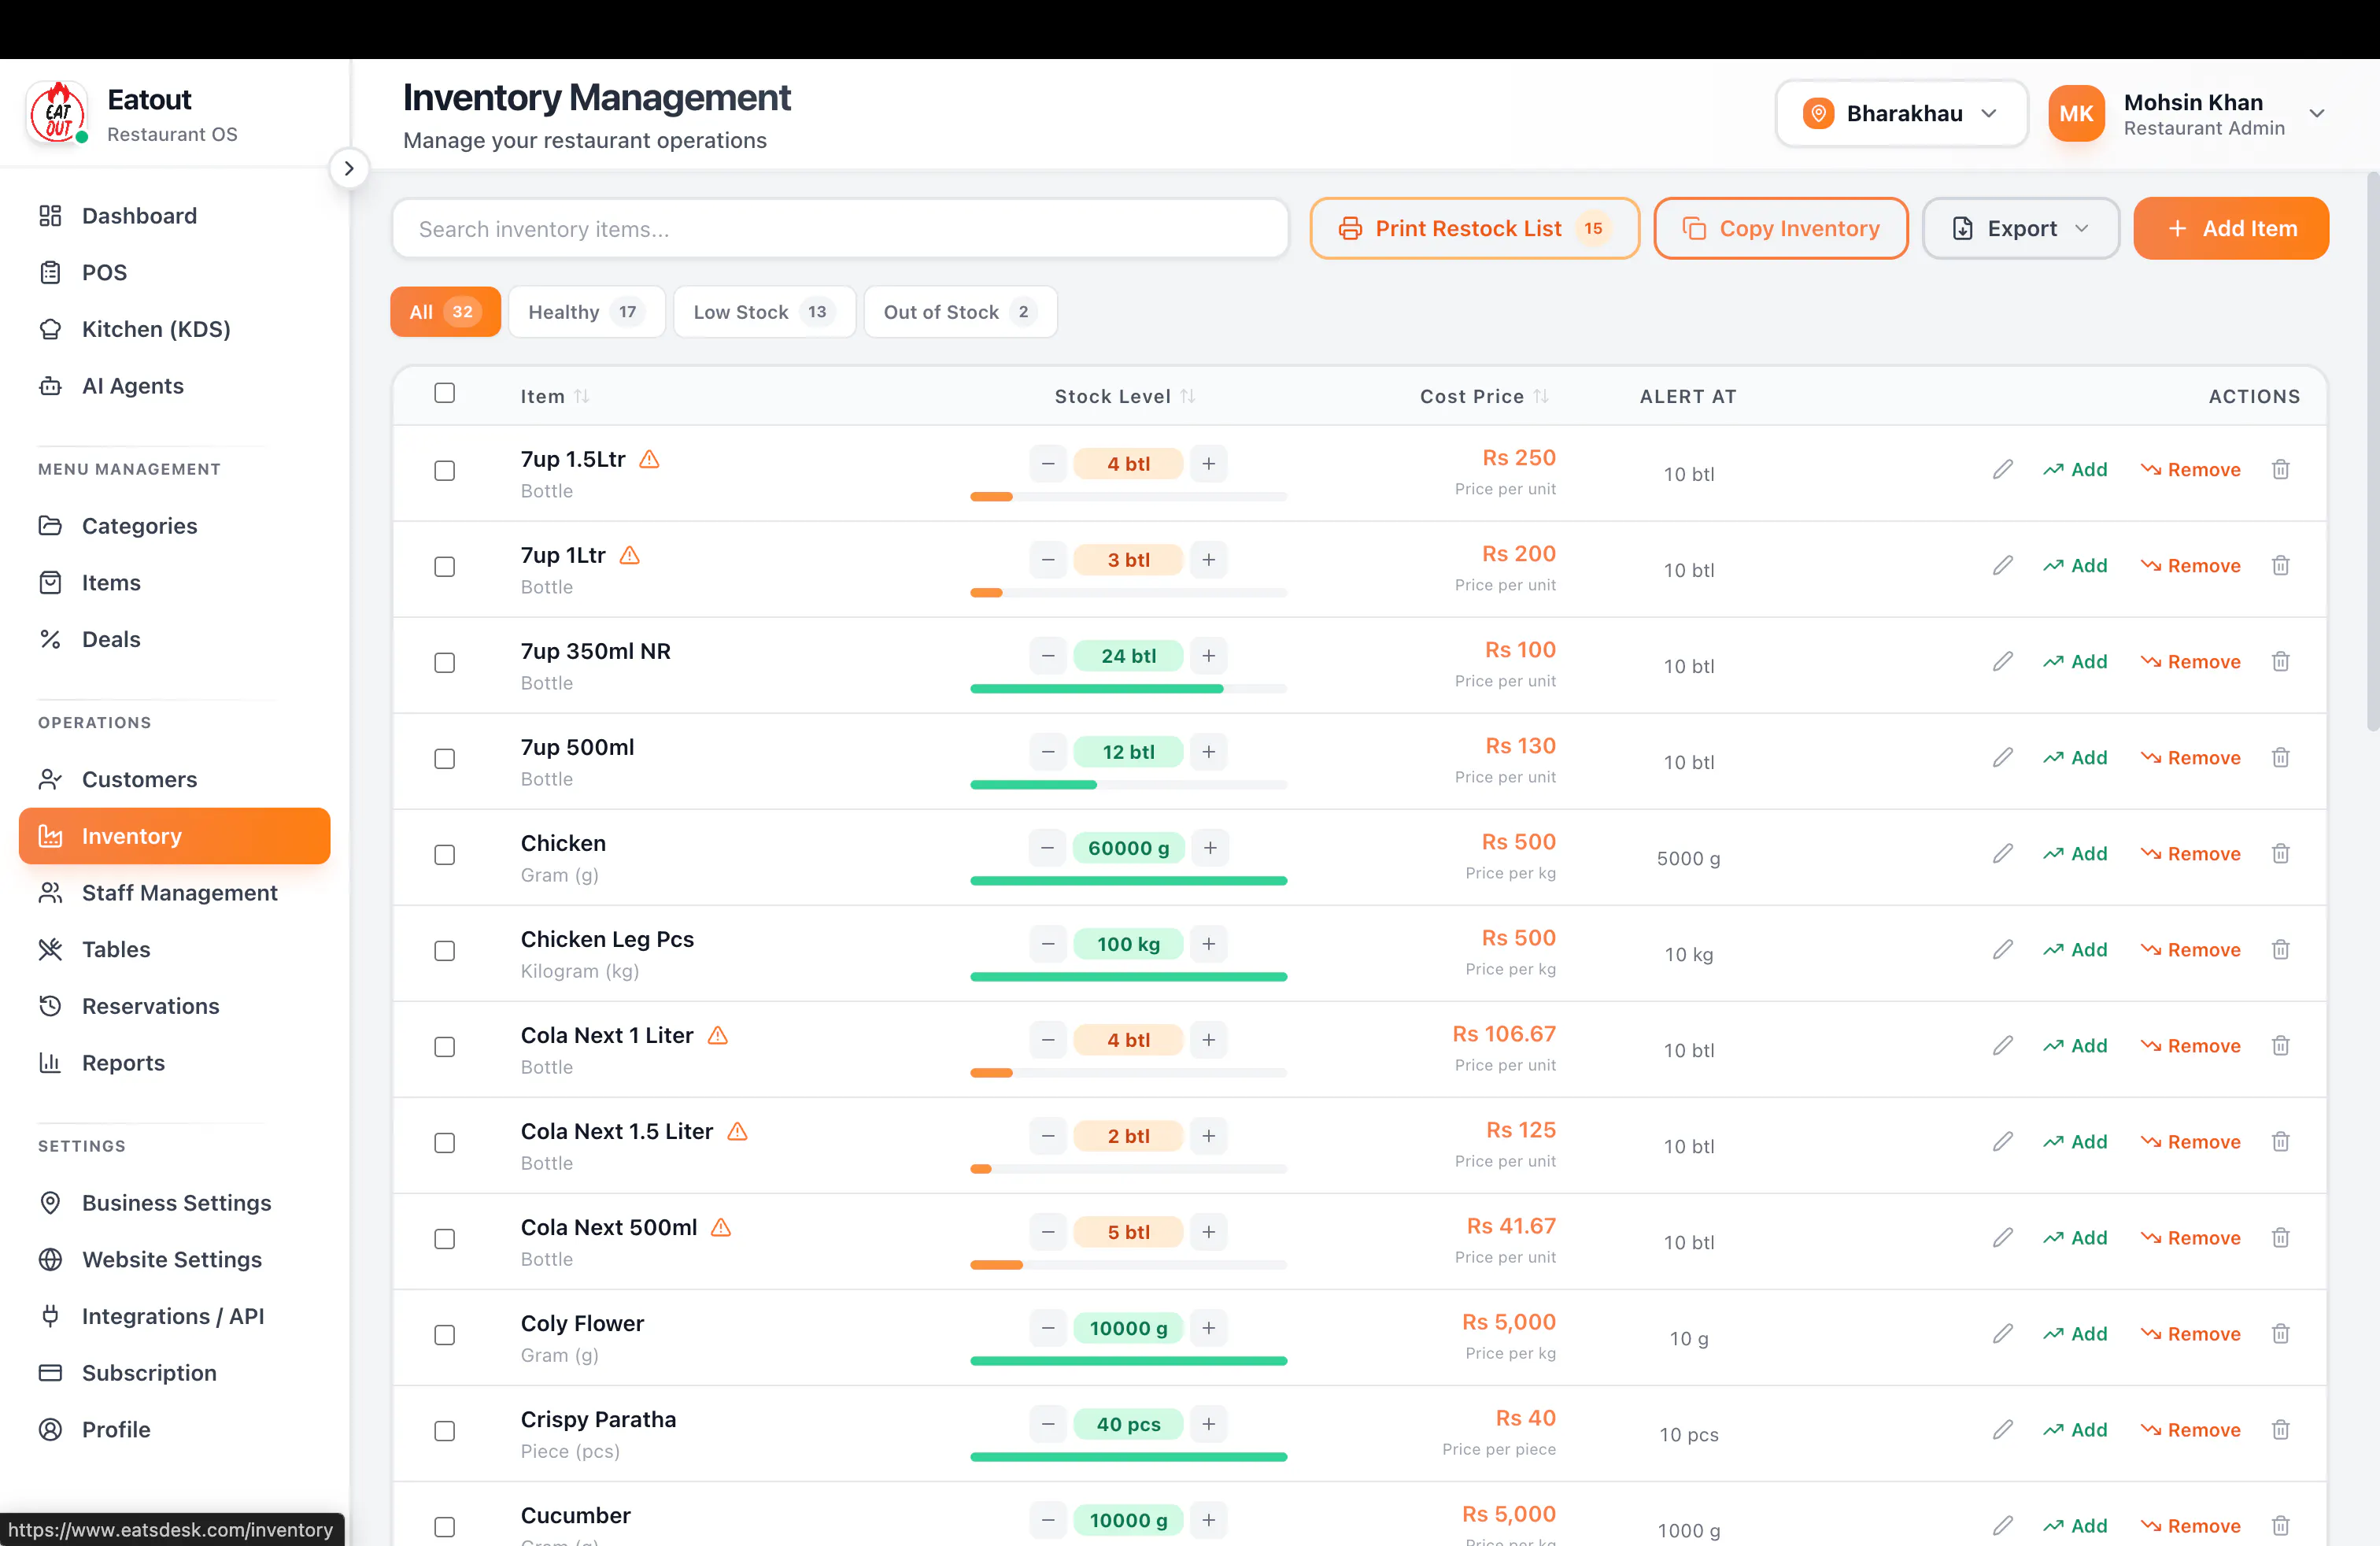Viewport: 2380px width, 1546px height.
Task: Click the Print Restock List button
Action: point(1474,228)
